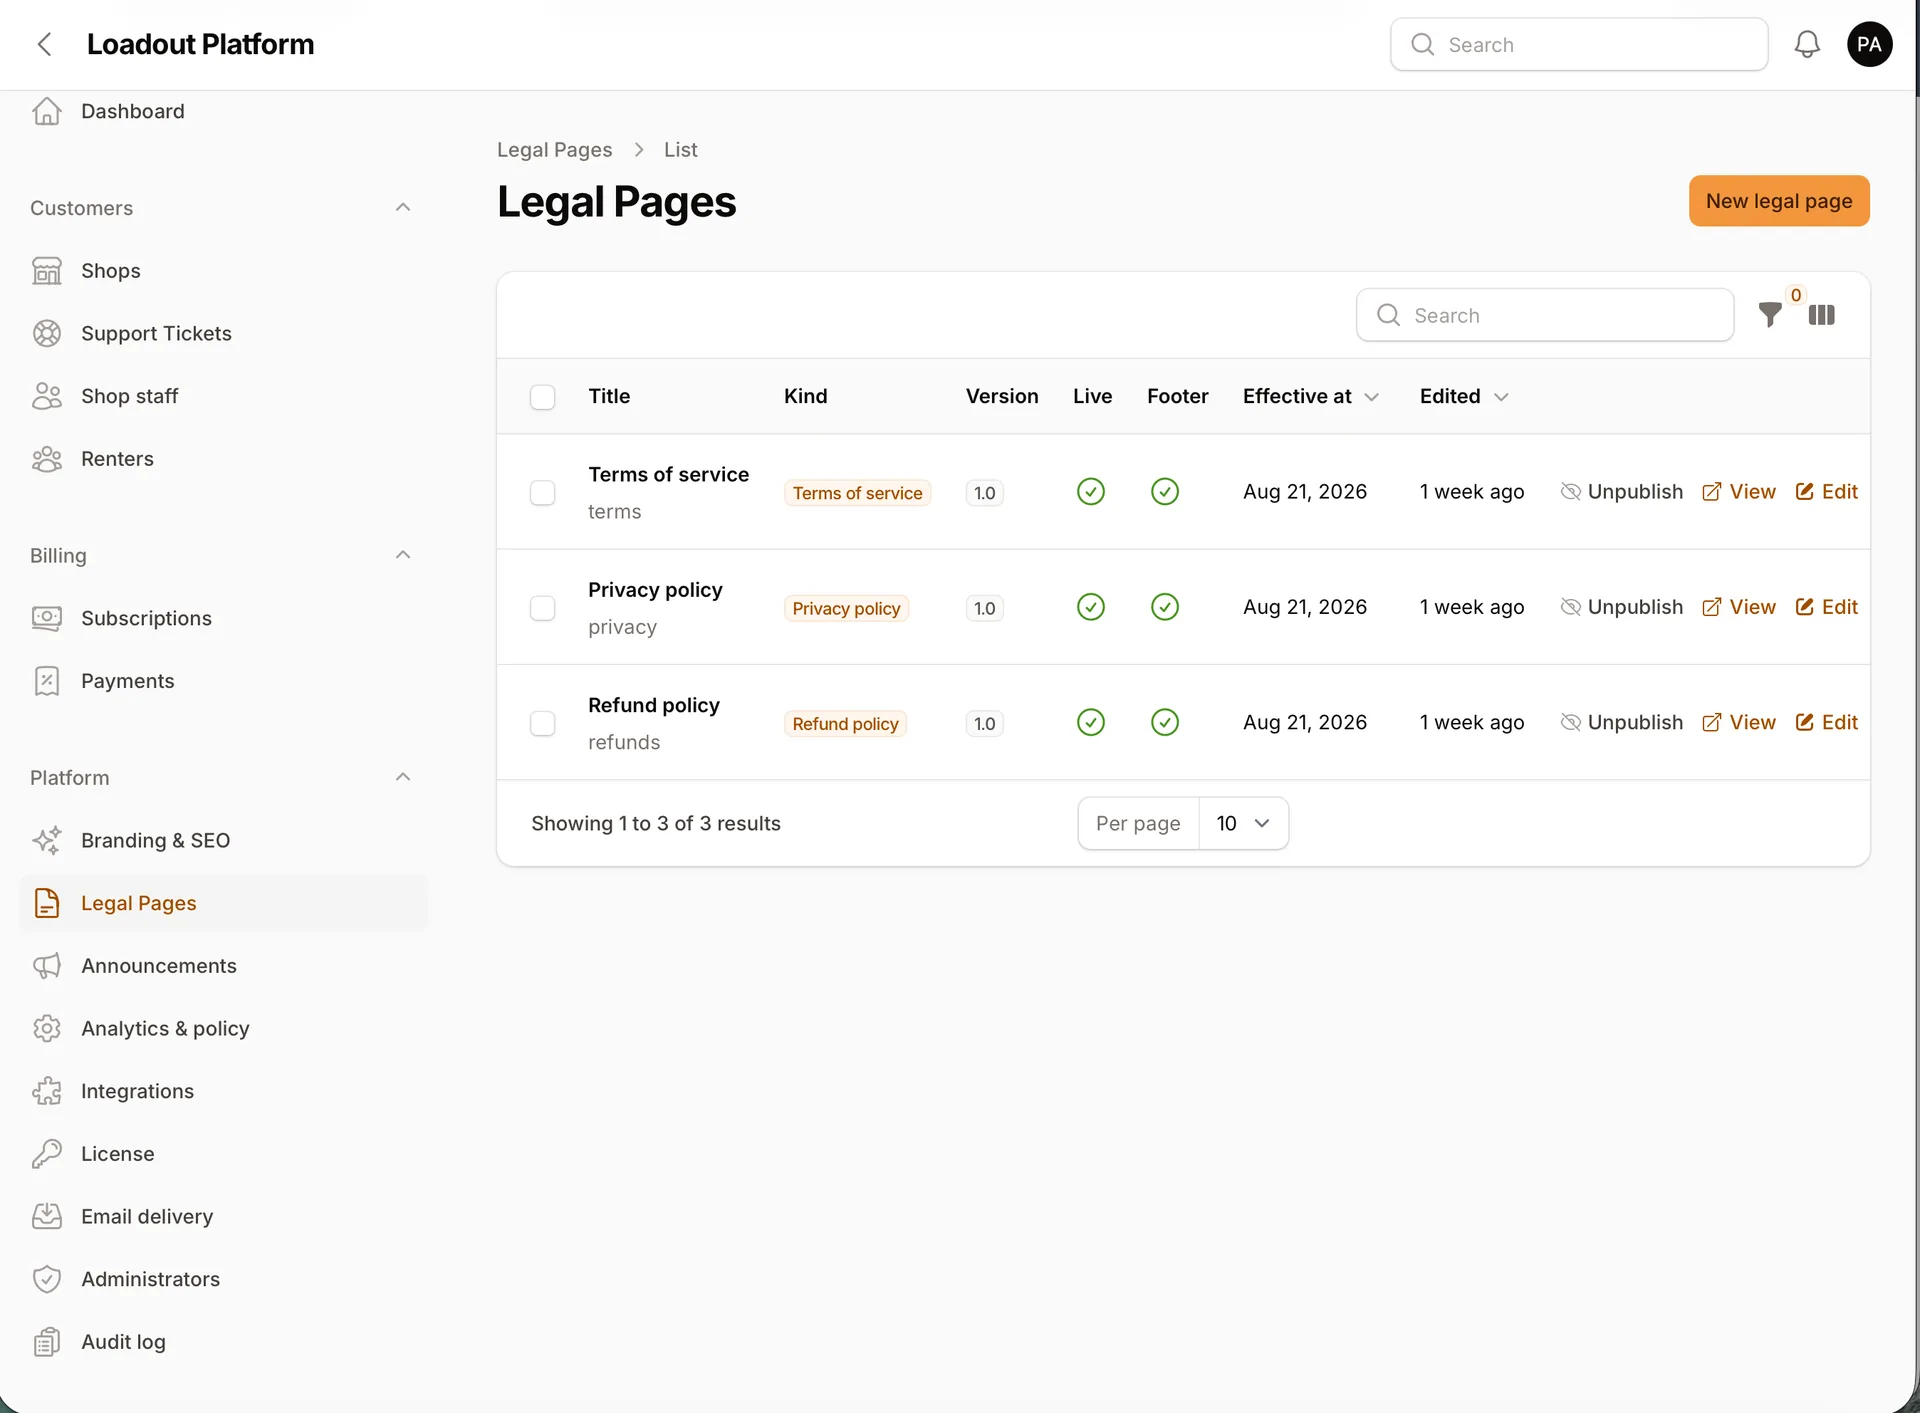Screen dimensions: 1920x1413
Task: Check the Privacy policy row checkbox
Action: tap(542, 608)
